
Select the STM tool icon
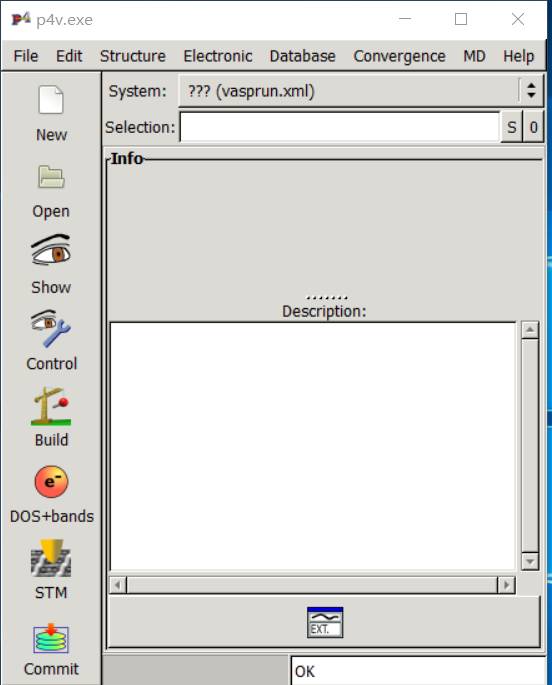(x=51, y=558)
